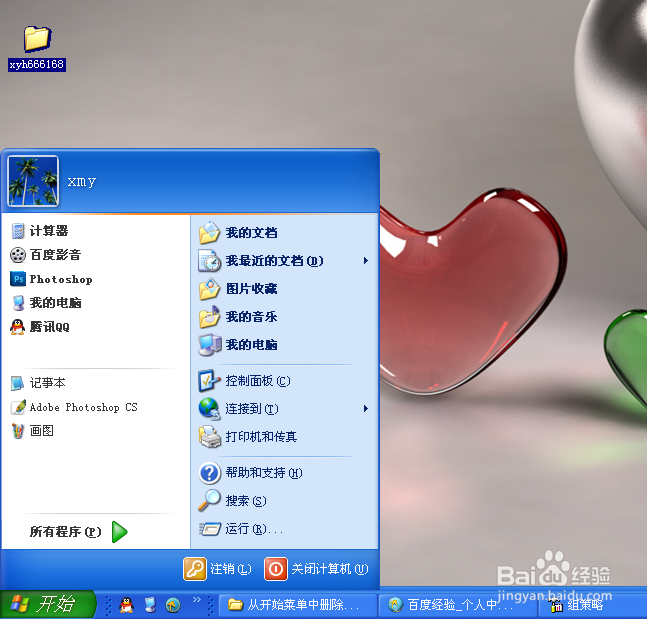Screen dimensions: 647x619
Task: Expand quick launch overflow chevron
Action: click(197, 599)
